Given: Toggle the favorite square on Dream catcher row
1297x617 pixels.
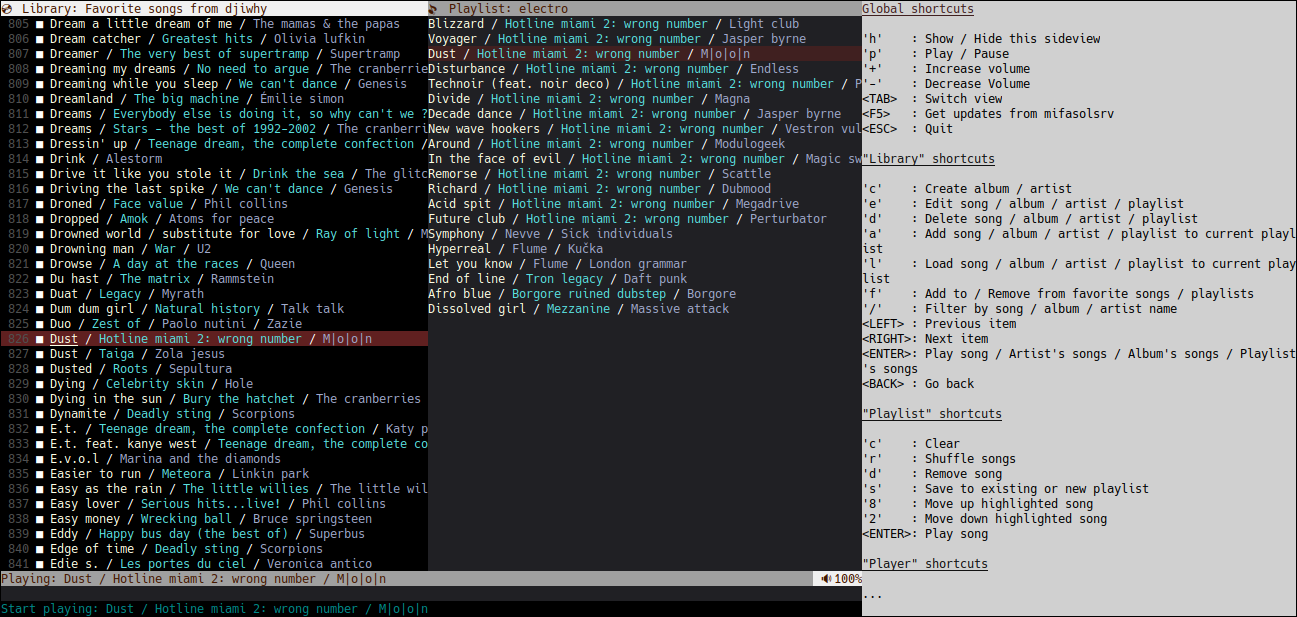Looking at the screenshot, I should (40, 39).
